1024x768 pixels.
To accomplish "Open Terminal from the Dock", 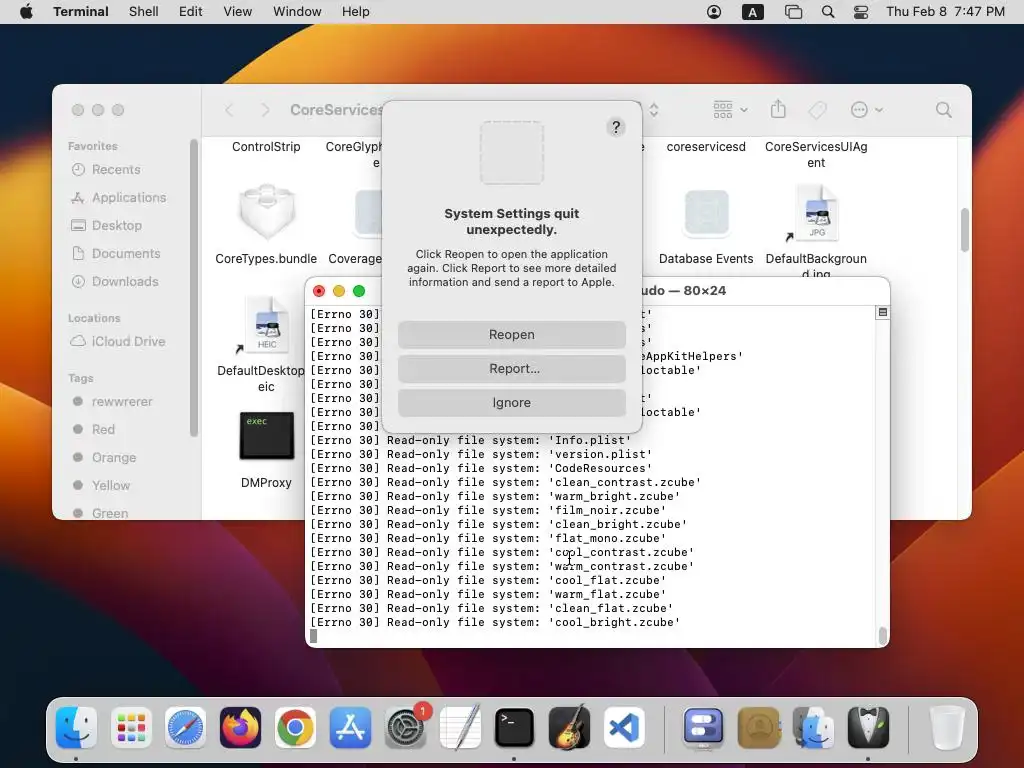I will (514, 727).
